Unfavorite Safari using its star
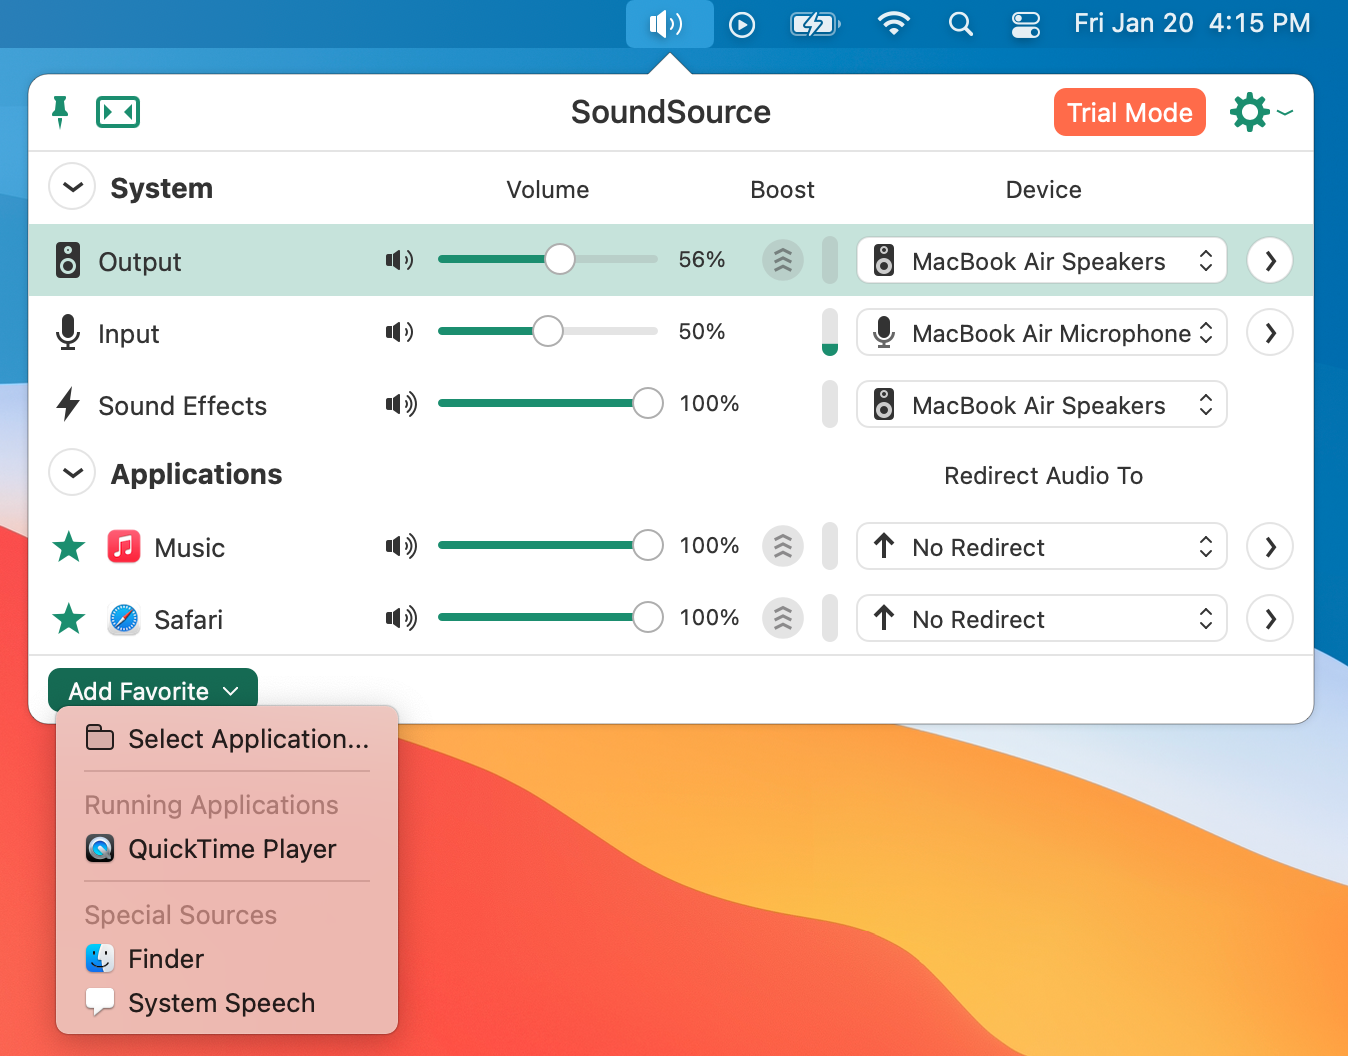 point(69,618)
